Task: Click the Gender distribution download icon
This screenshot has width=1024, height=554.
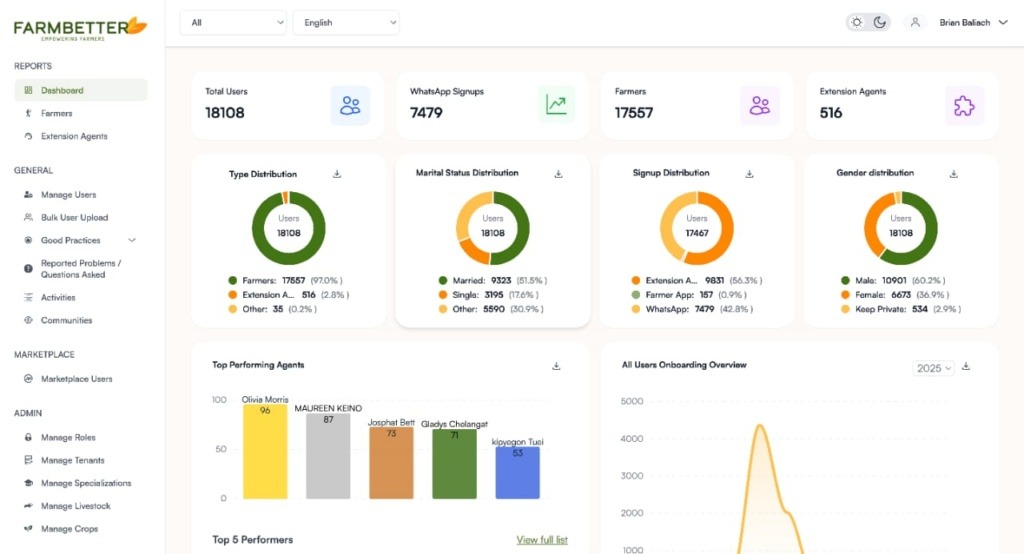Action: [954, 174]
